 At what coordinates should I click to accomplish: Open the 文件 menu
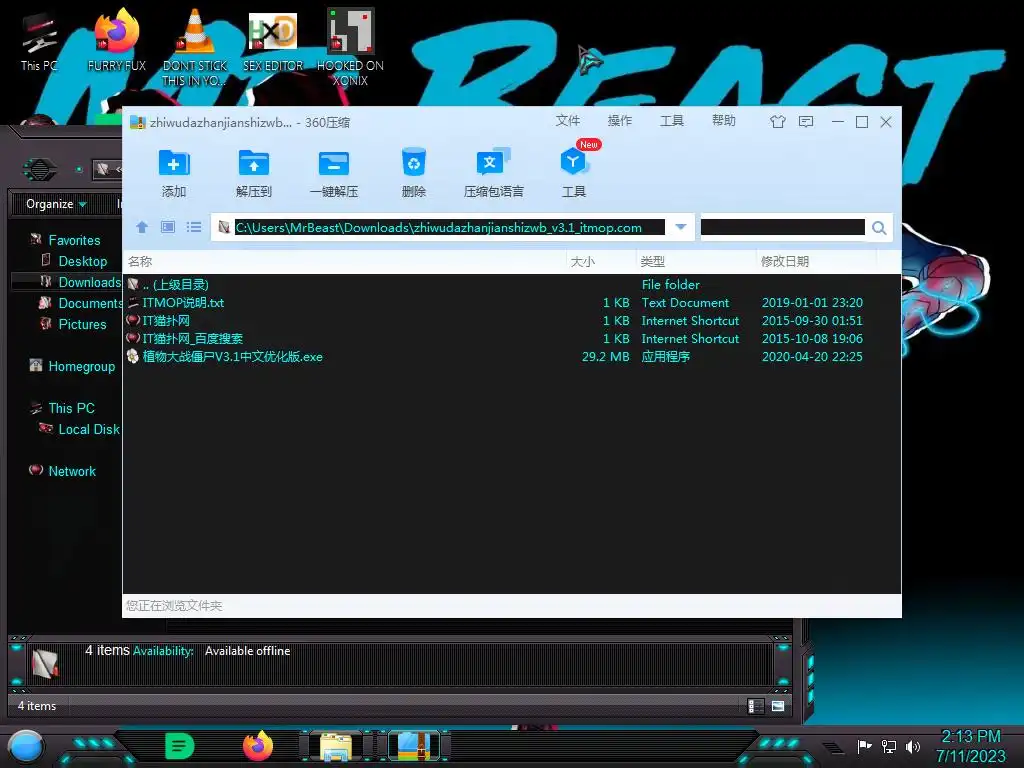click(568, 121)
